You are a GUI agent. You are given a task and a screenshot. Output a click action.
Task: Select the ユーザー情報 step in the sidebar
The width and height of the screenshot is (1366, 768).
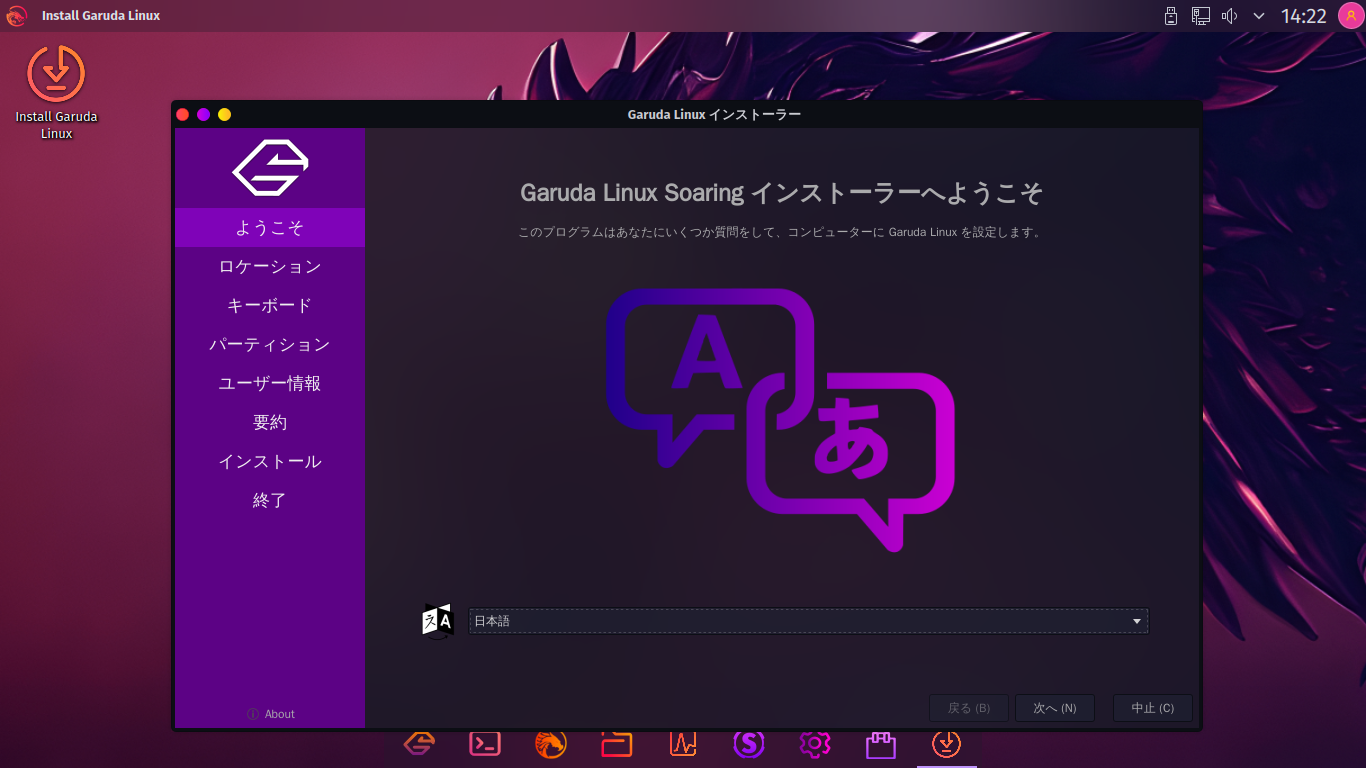point(270,384)
